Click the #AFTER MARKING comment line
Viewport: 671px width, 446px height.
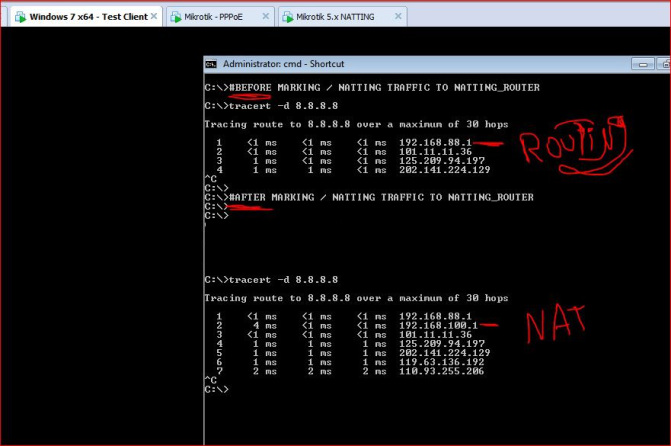point(380,198)
